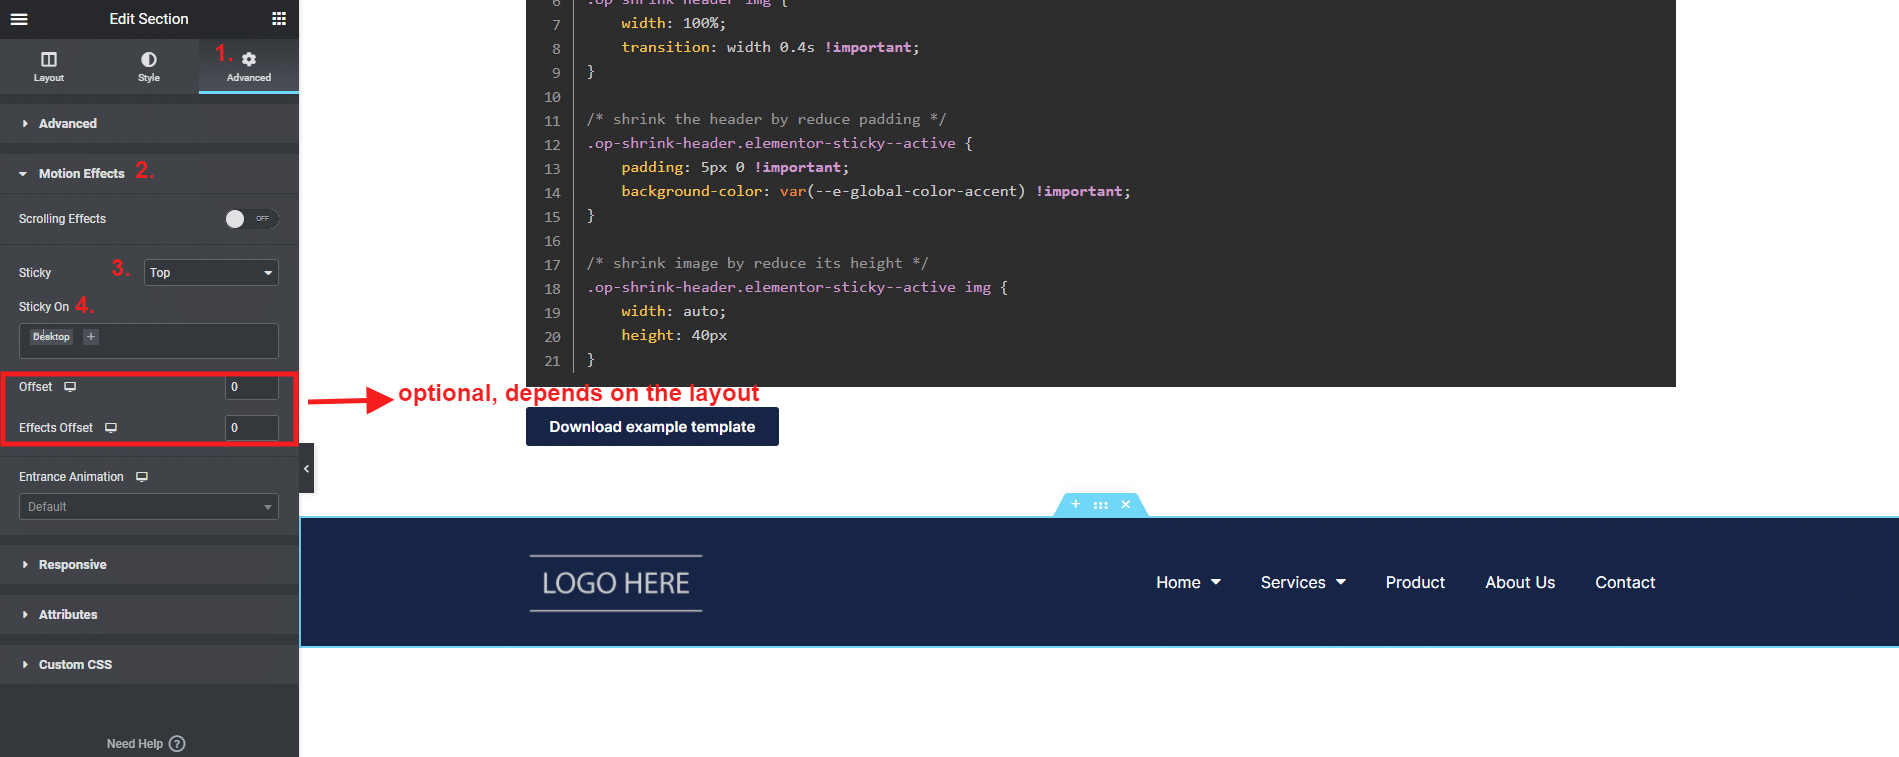
Task: Click the add section plus icon
Action: click(1075, 505)
